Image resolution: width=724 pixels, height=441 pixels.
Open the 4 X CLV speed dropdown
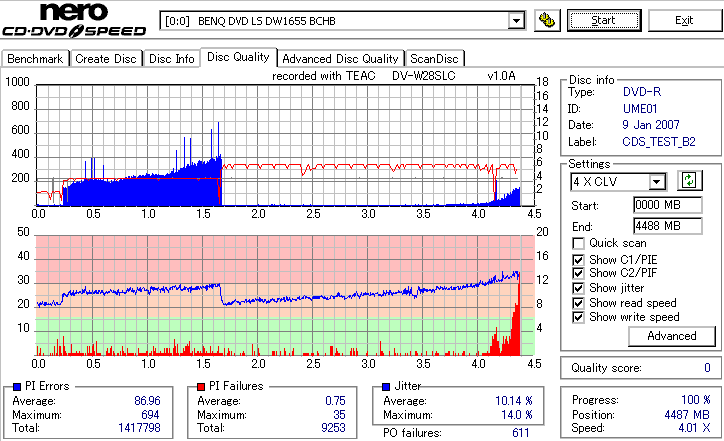[656, 181]
